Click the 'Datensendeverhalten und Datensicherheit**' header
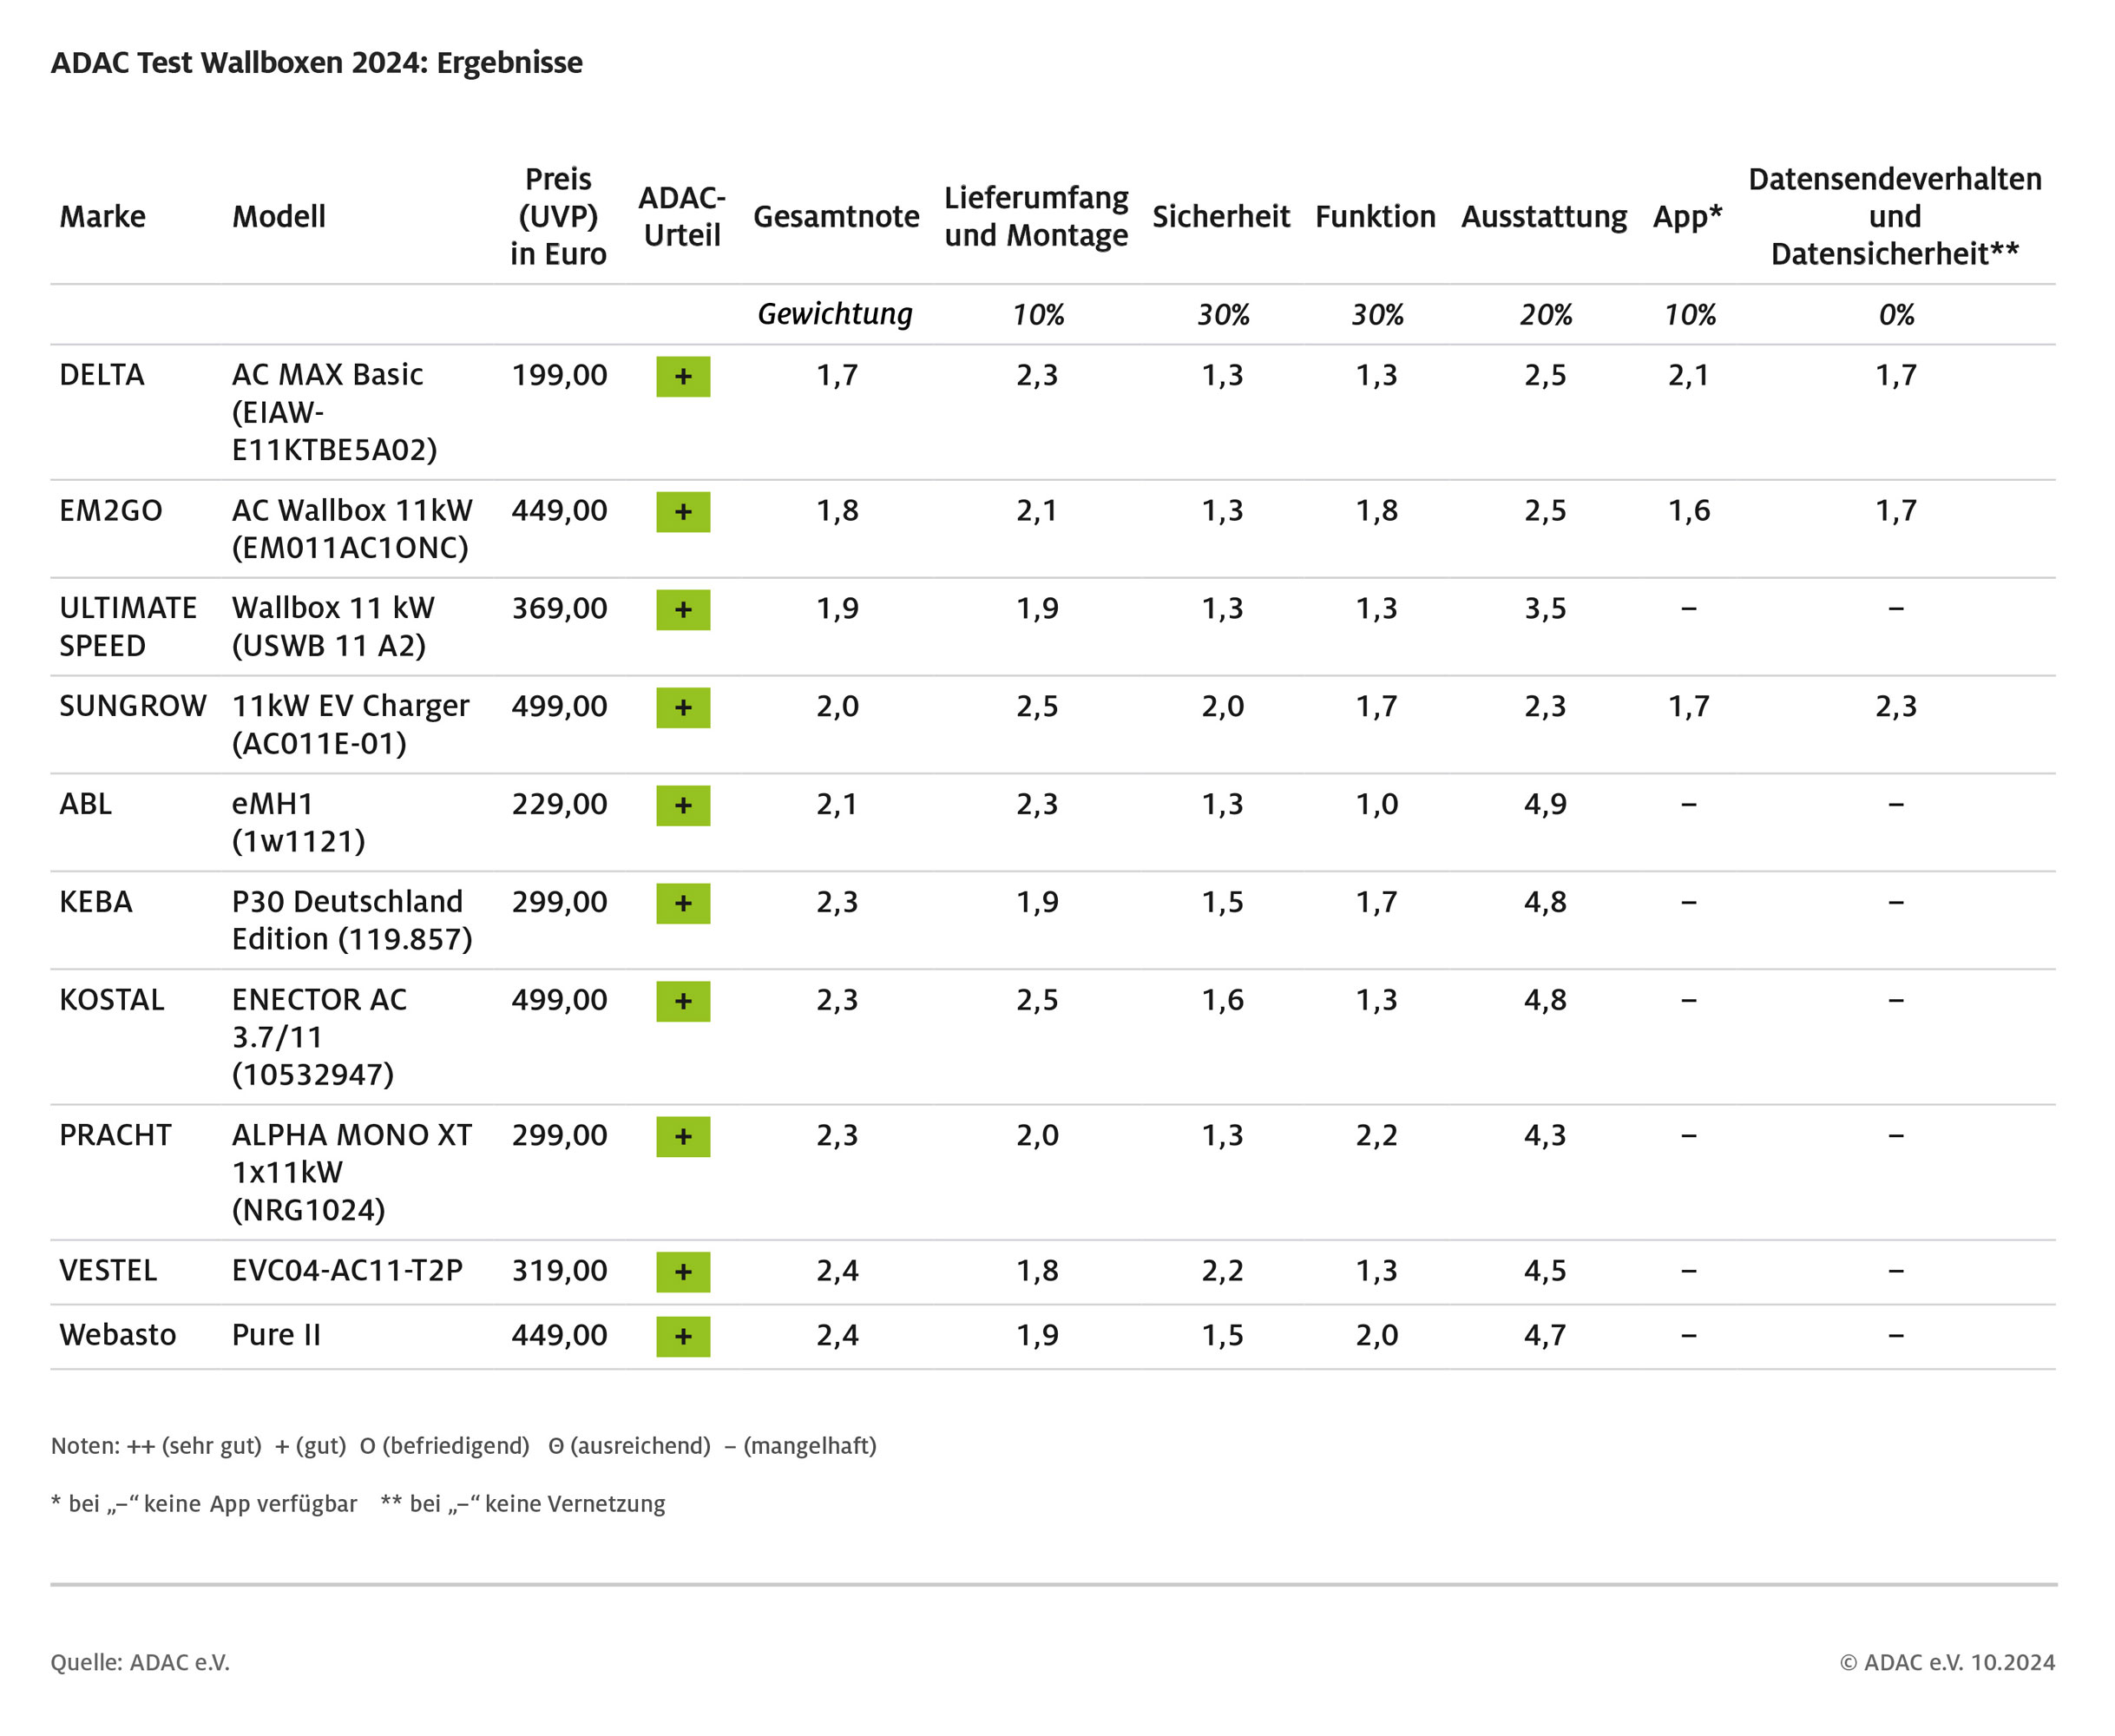The image size is (2115, 1736). [x=1895, y=217]
